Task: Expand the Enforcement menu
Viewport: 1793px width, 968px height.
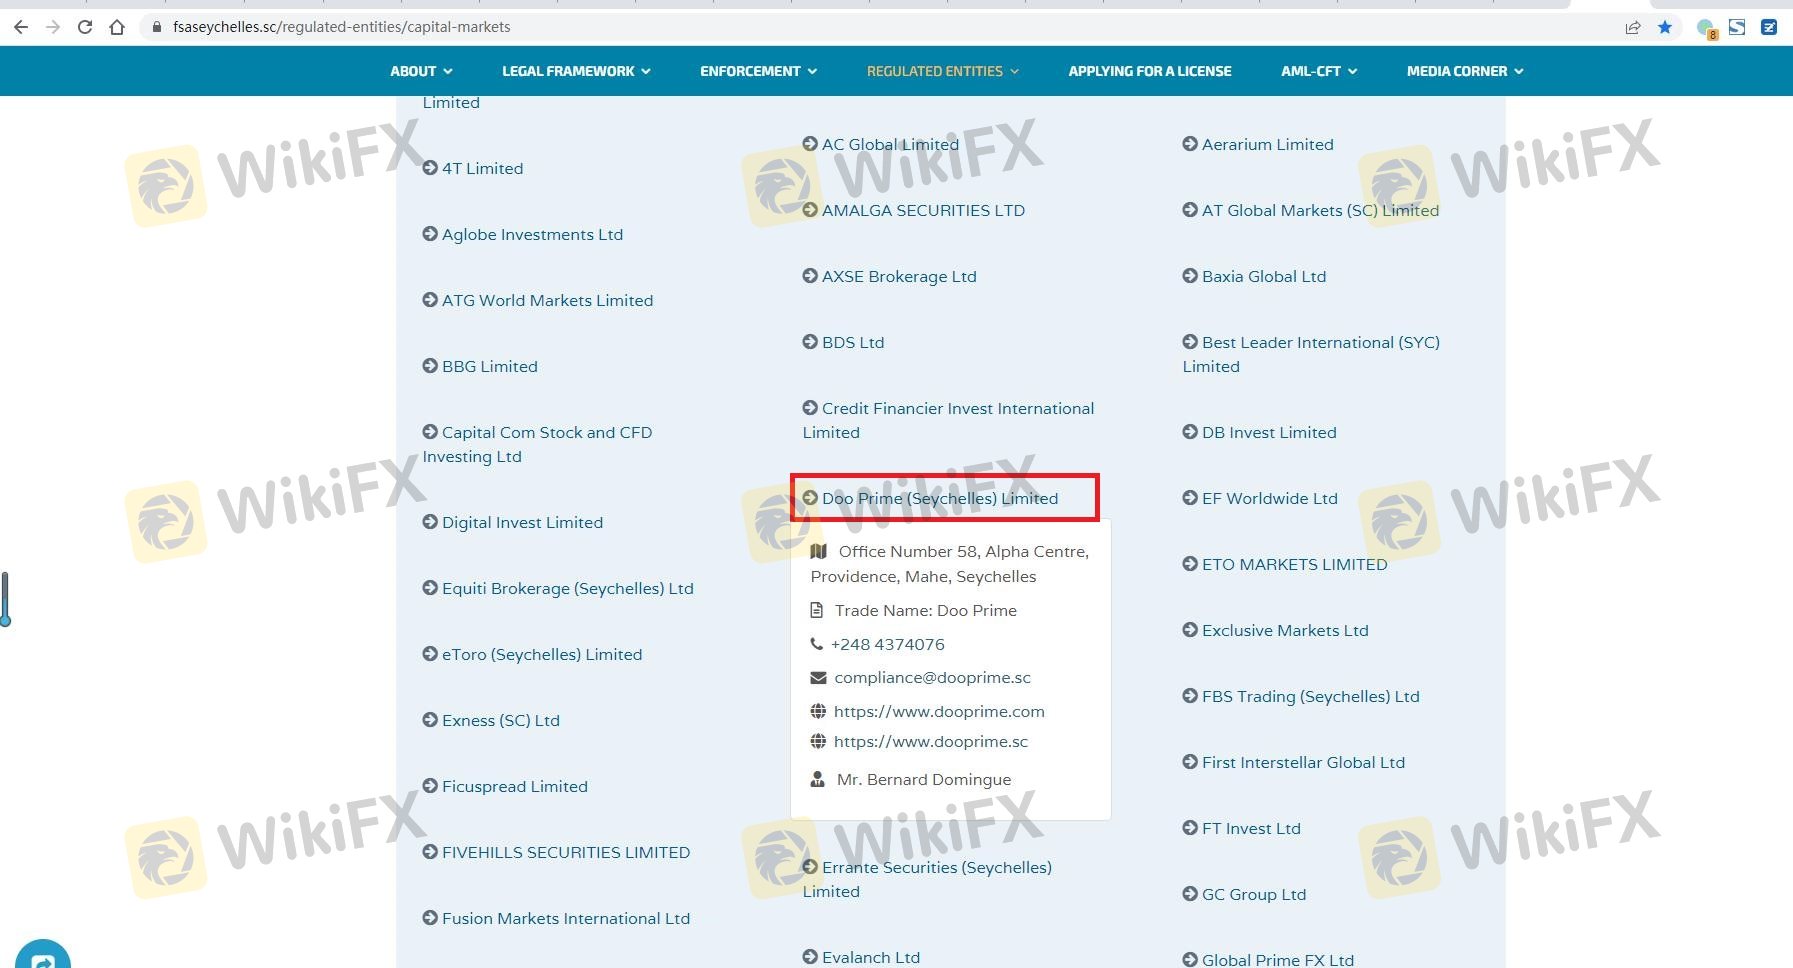Action: 758,71
